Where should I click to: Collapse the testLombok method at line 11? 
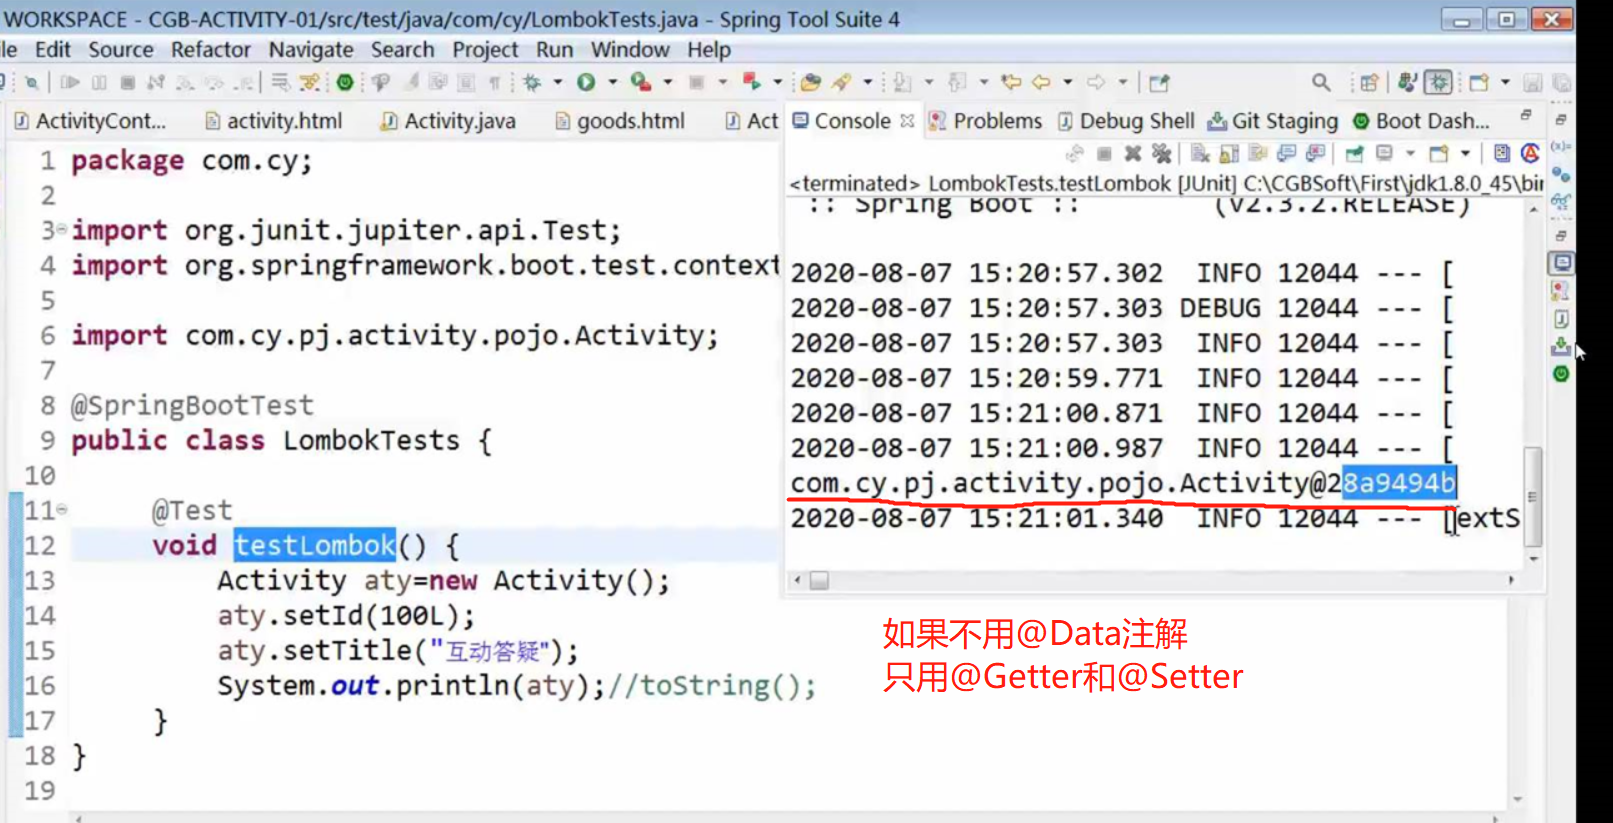[62, 510]
